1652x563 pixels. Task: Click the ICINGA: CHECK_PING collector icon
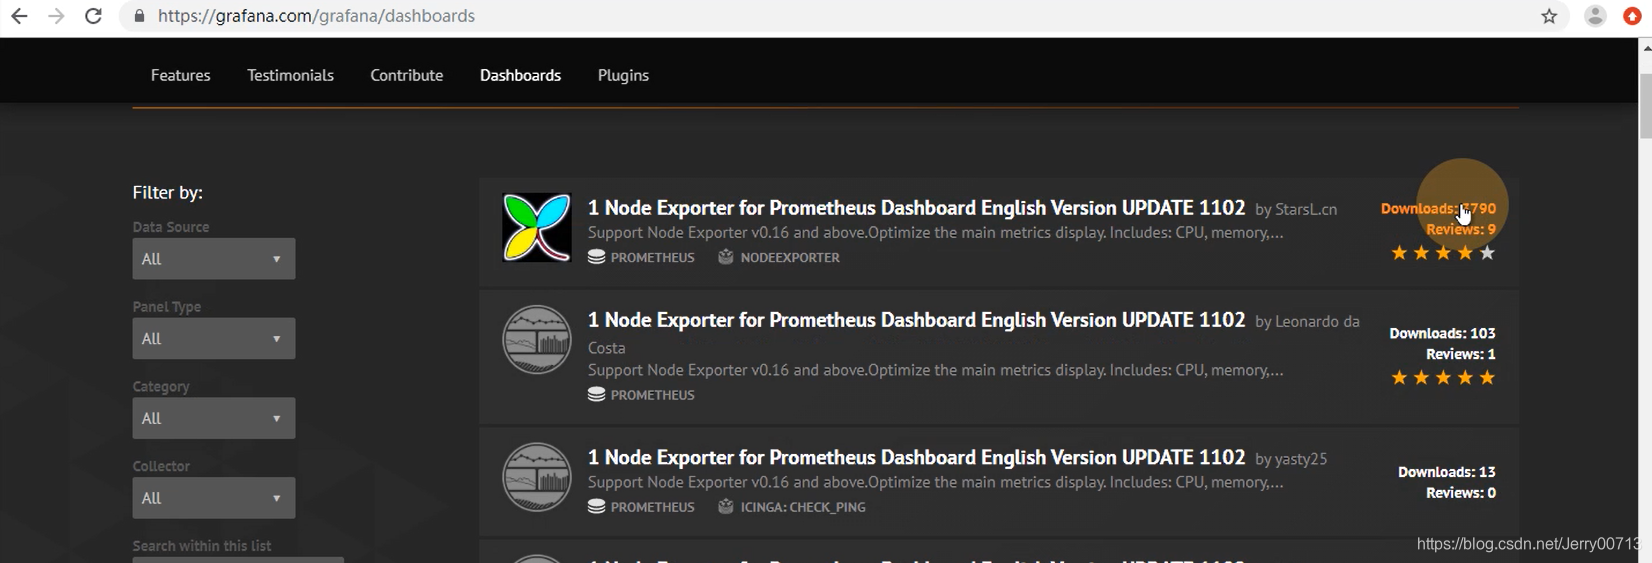point(726,507)
